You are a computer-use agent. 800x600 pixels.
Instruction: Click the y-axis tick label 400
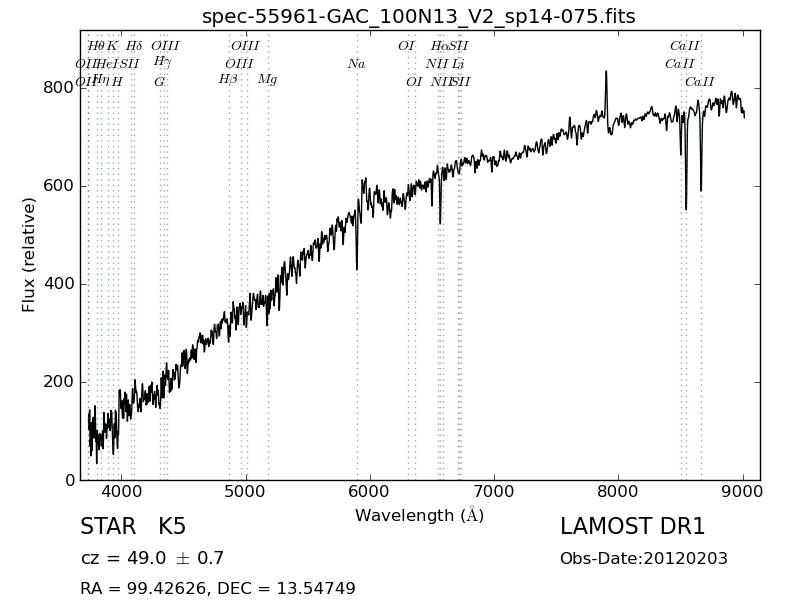click(58, 284)
